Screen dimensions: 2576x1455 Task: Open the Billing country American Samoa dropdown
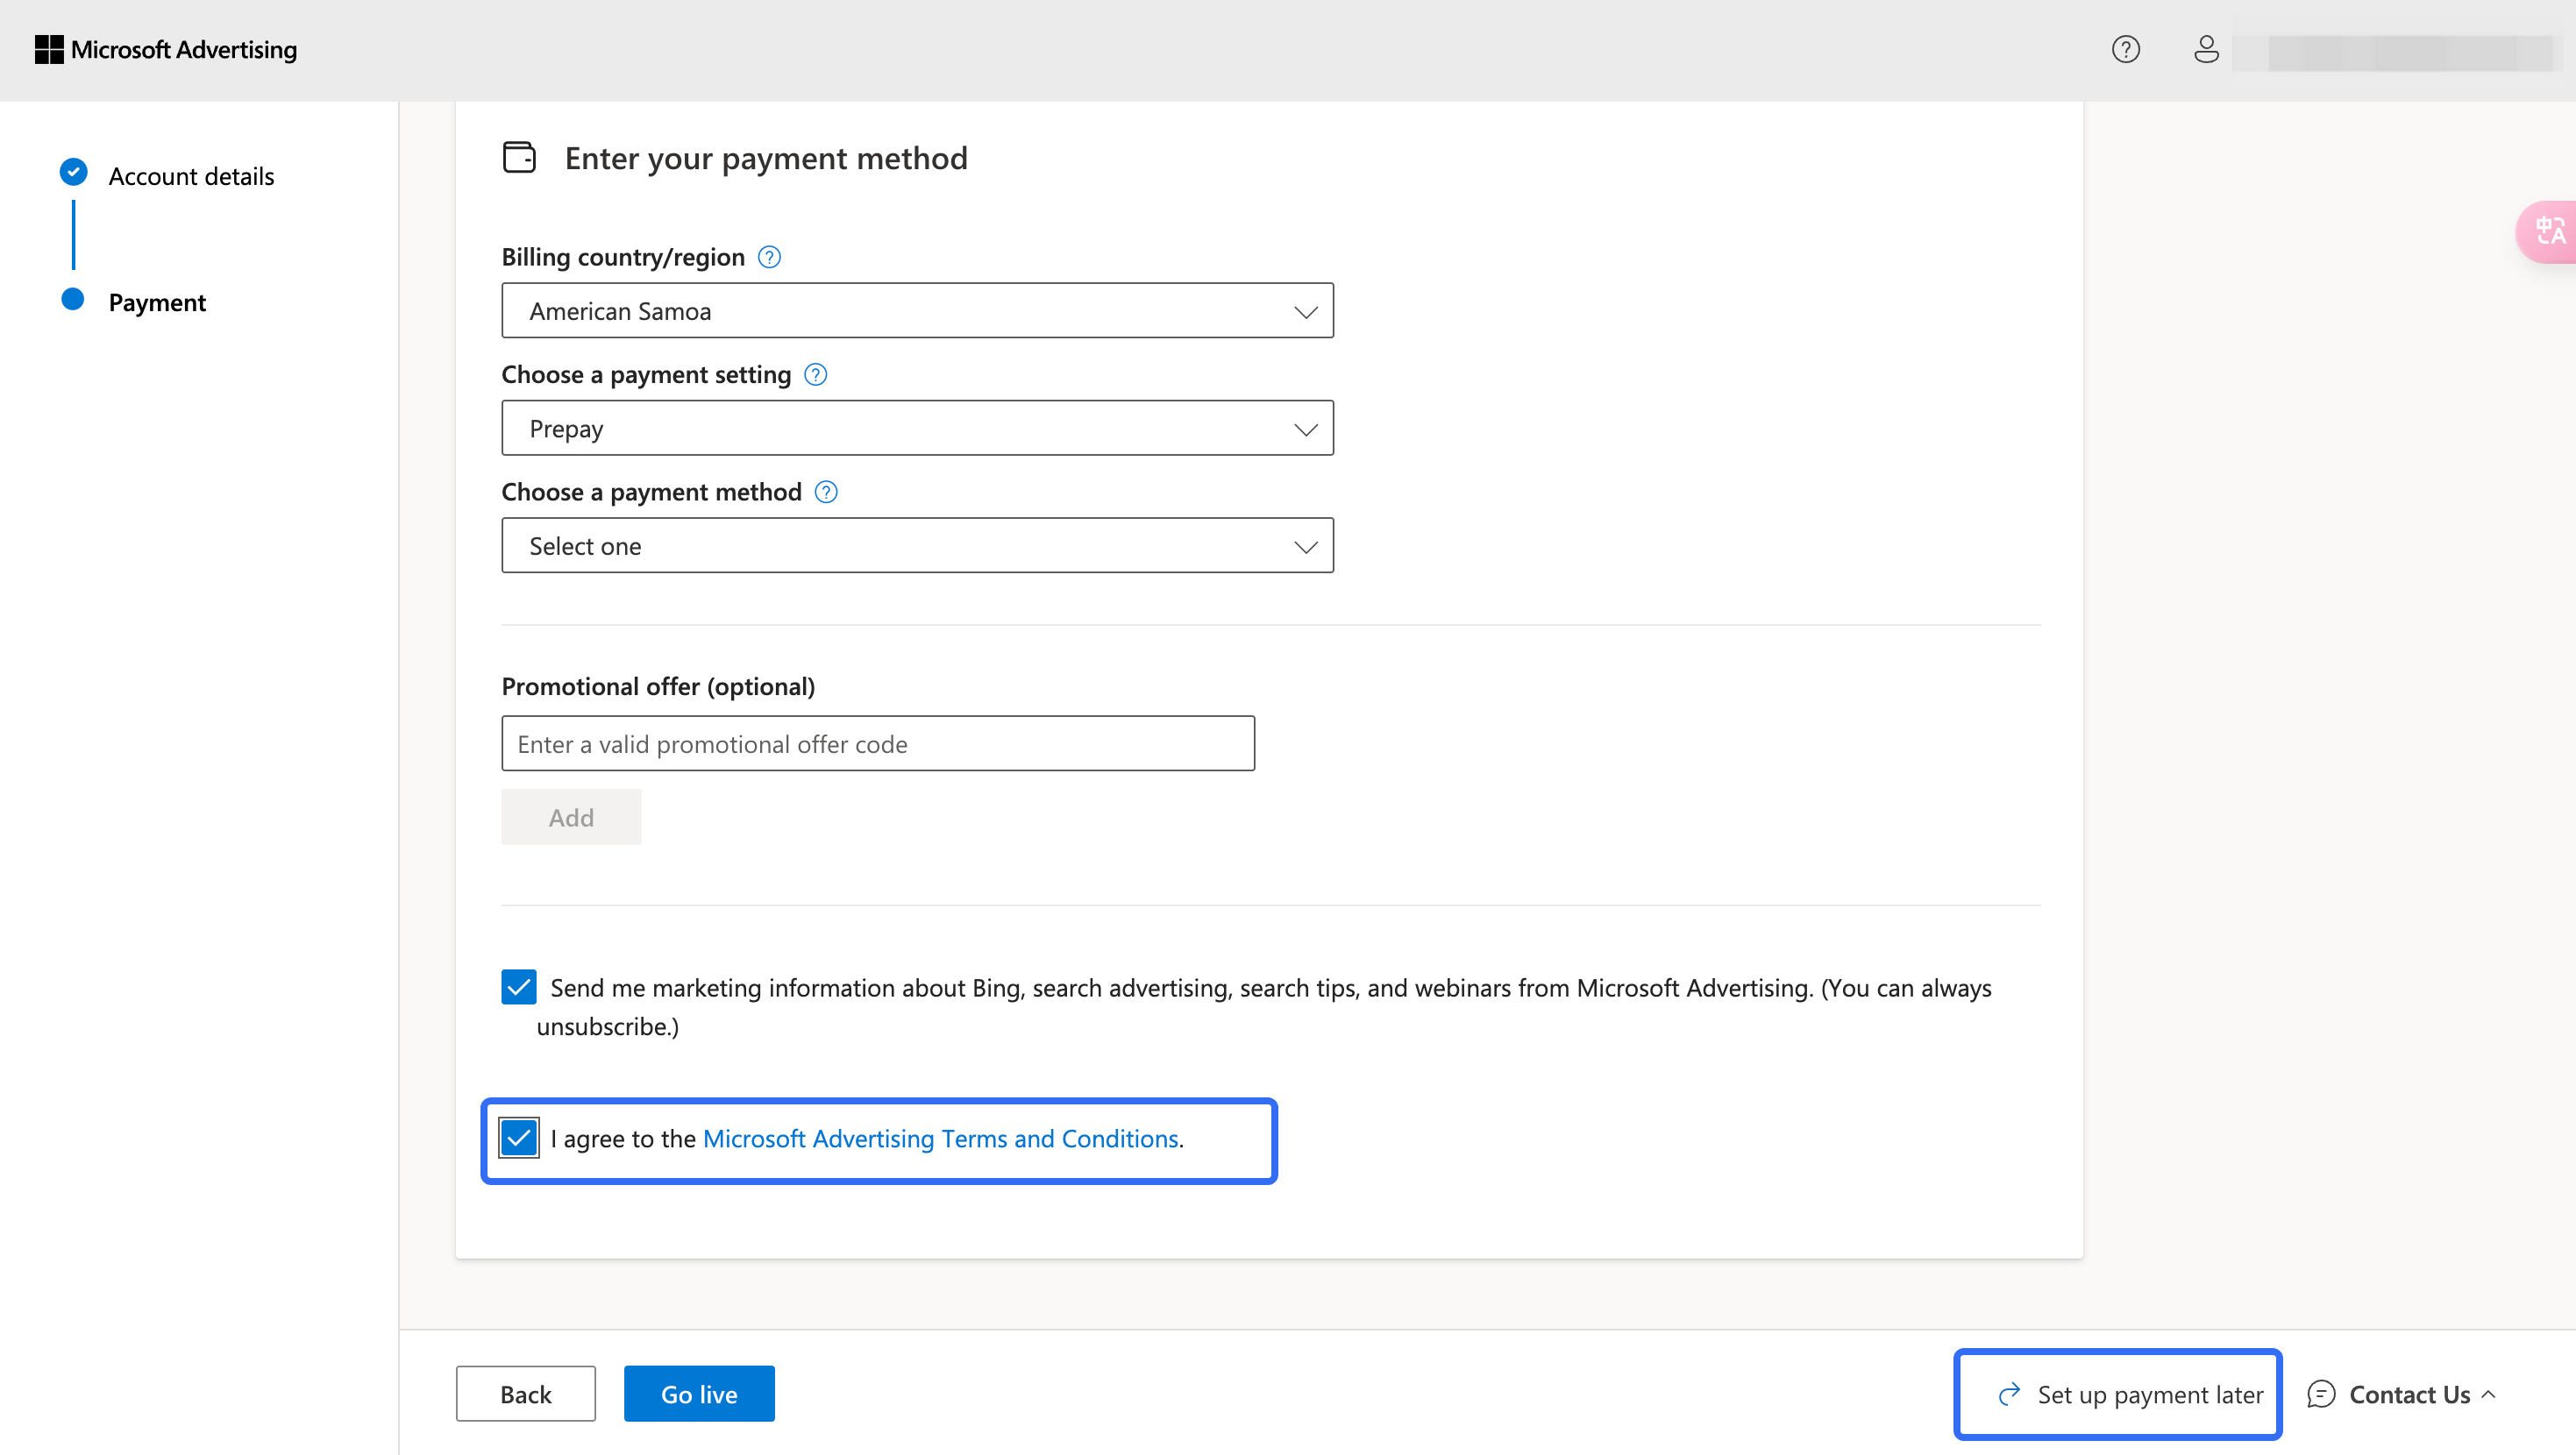[x=917, y=310]
